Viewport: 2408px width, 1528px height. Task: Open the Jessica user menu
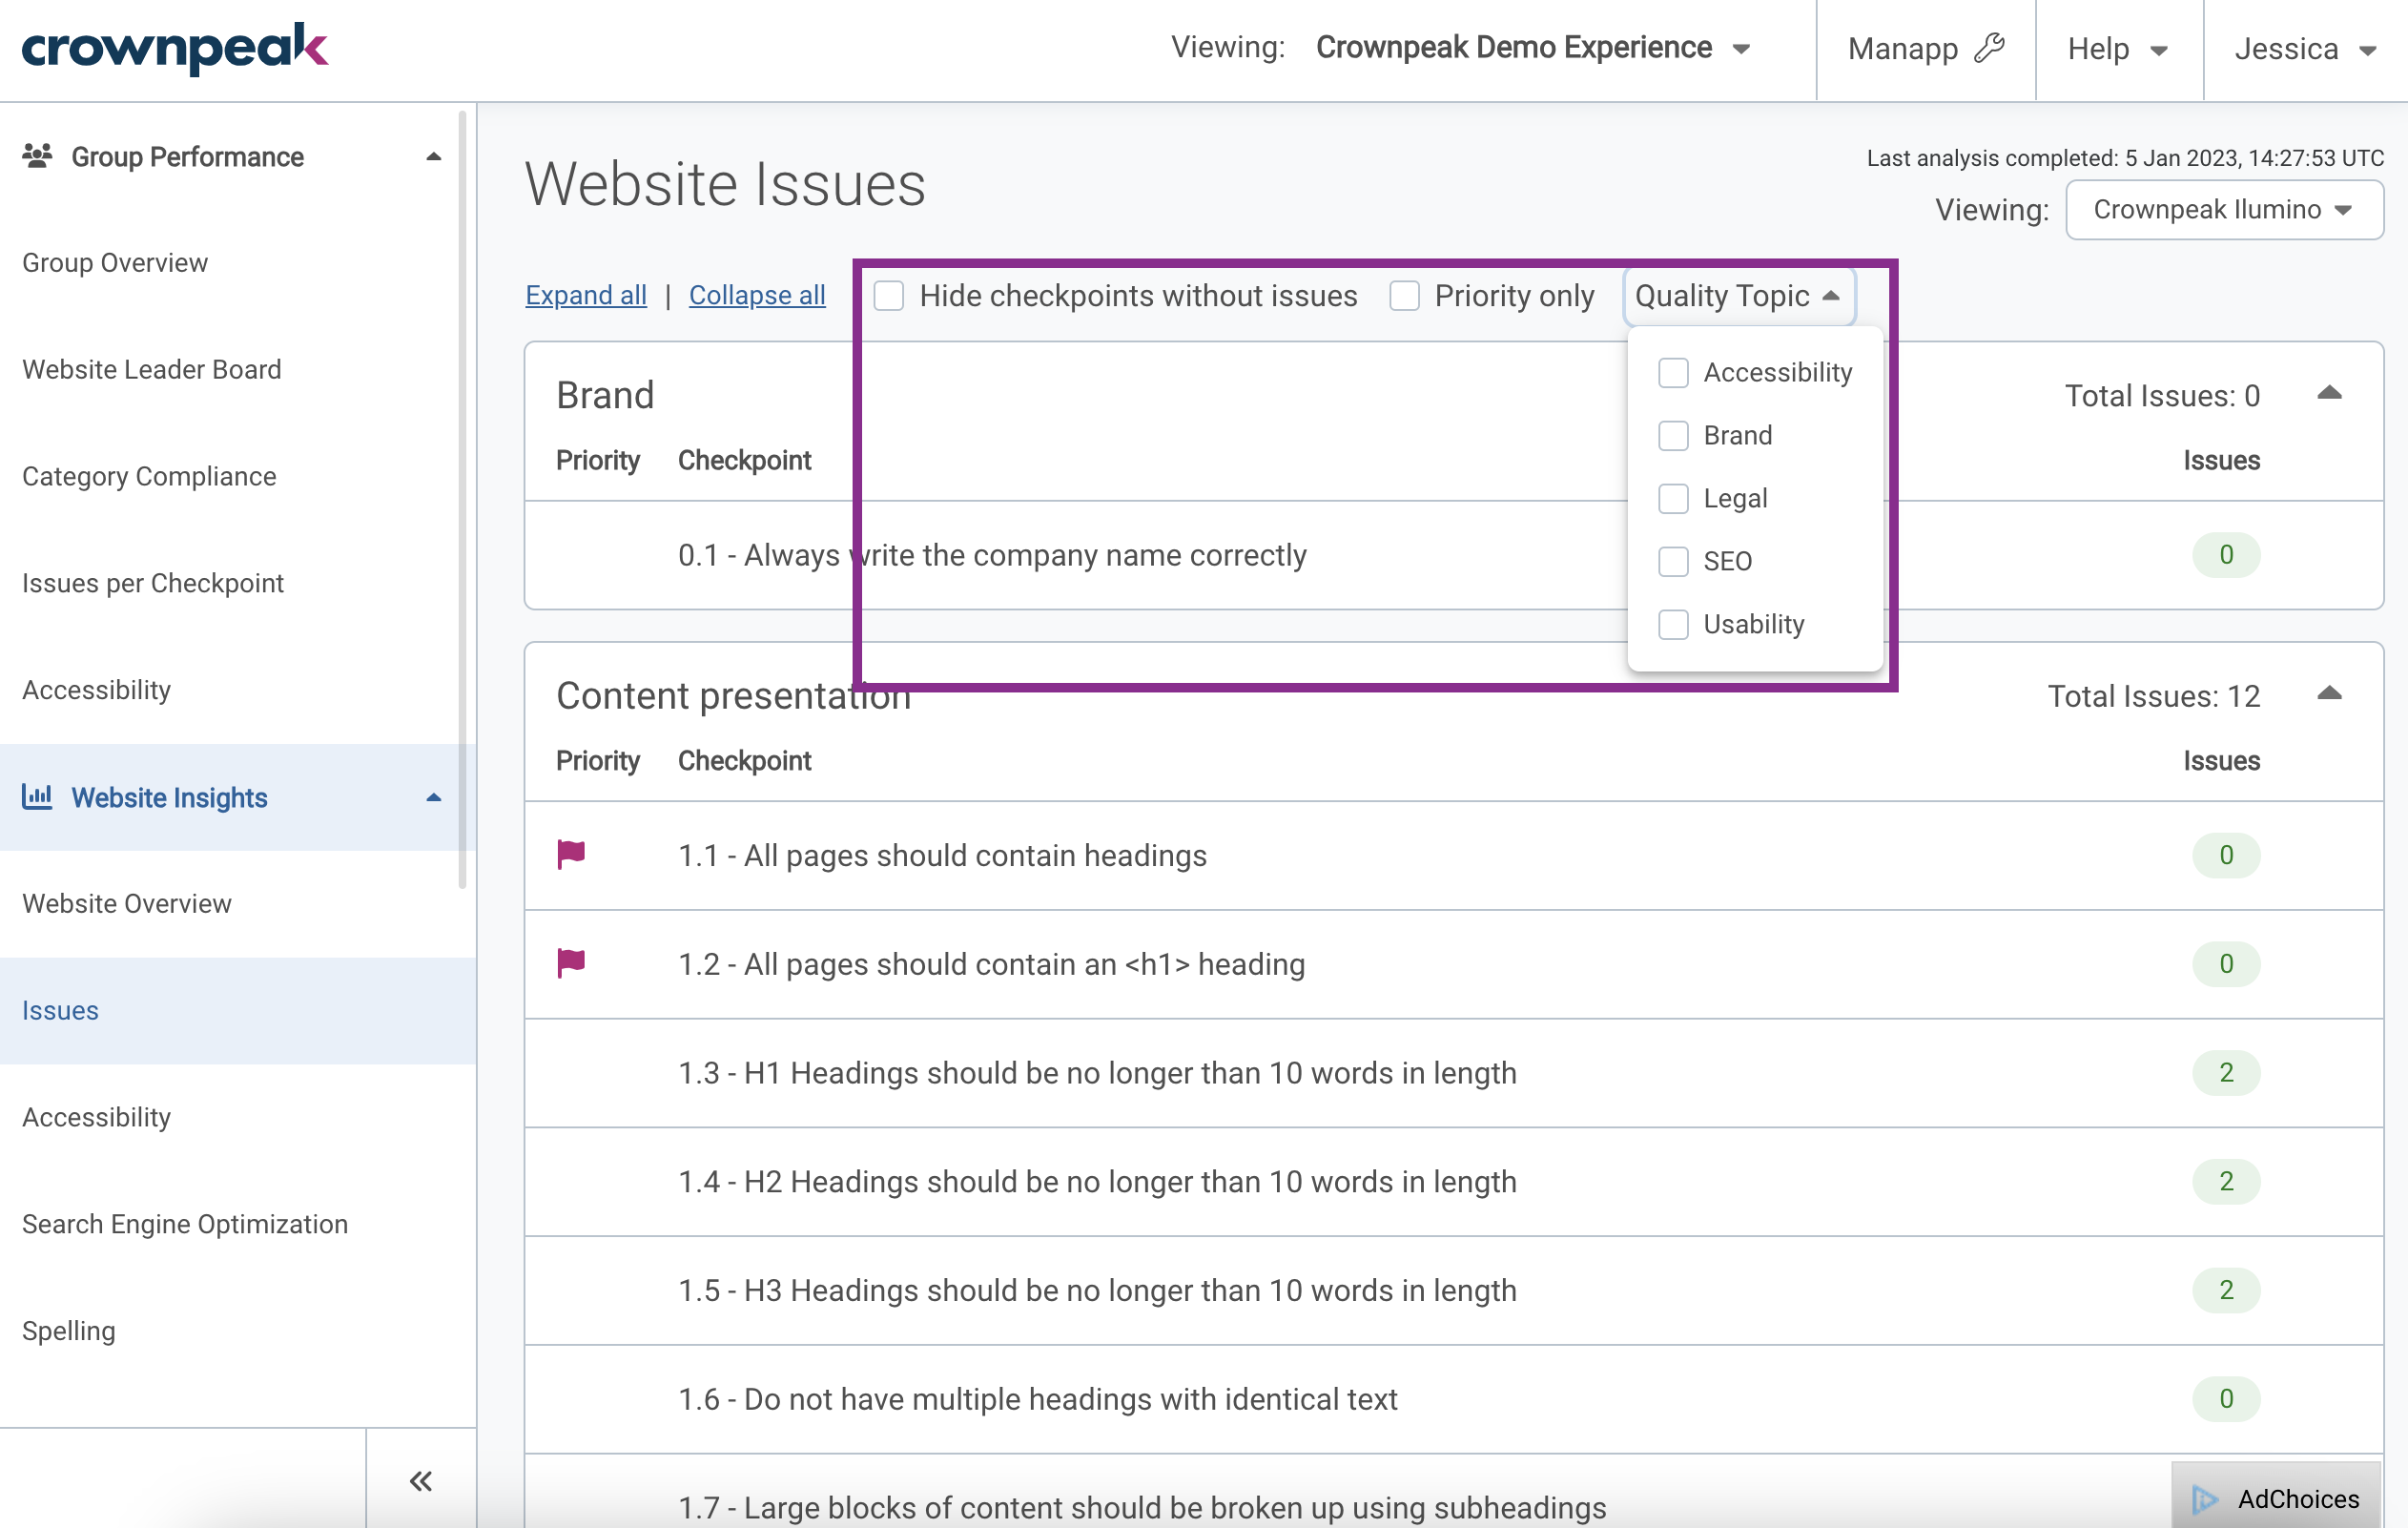(2305, 49)
